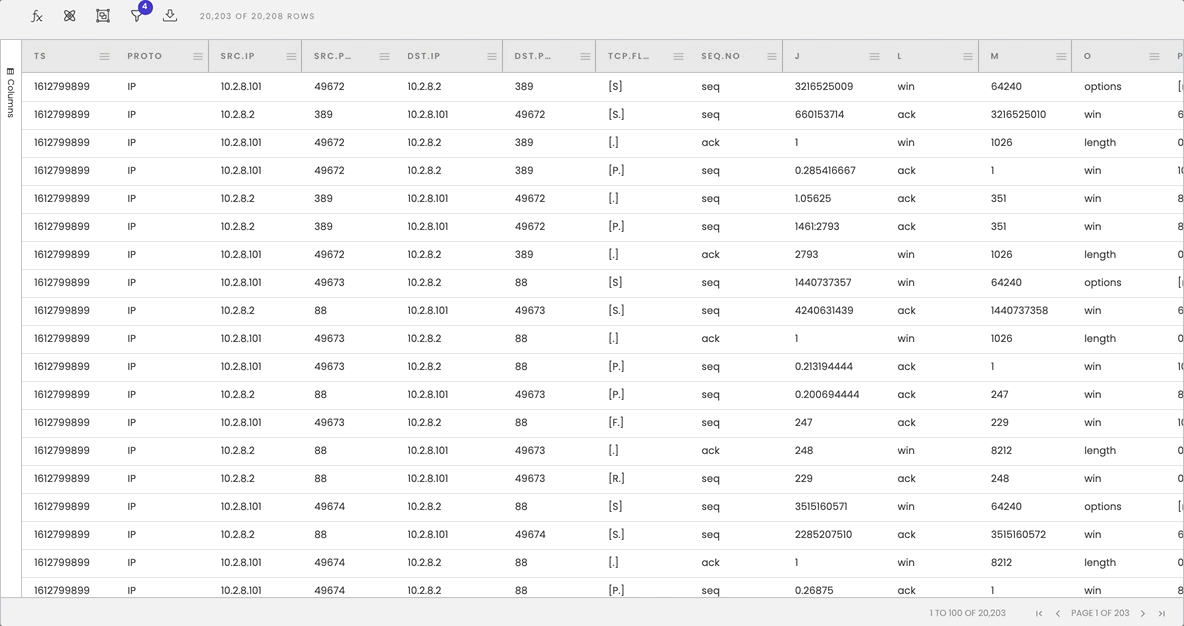Open the TCP.FL… column menu

coord(678,57)
